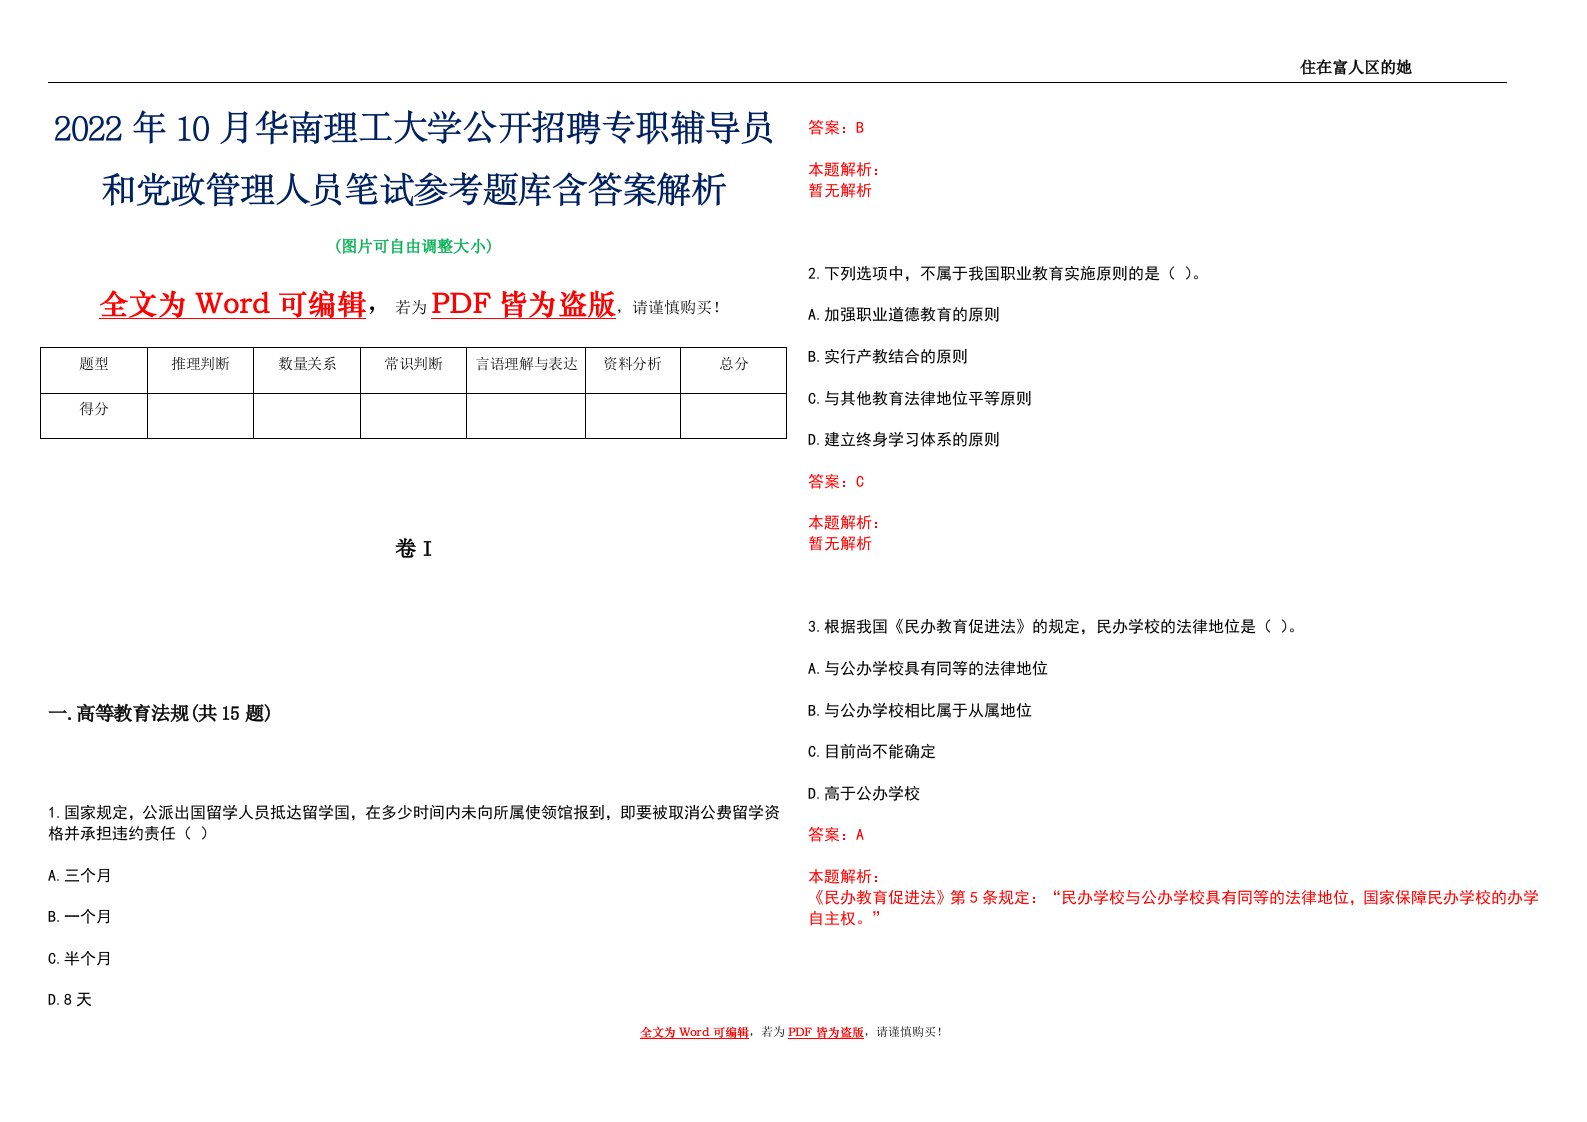Click question 1 text about 公派出国留学人员
1587x1122 pixels.
[x=413, y=823]
